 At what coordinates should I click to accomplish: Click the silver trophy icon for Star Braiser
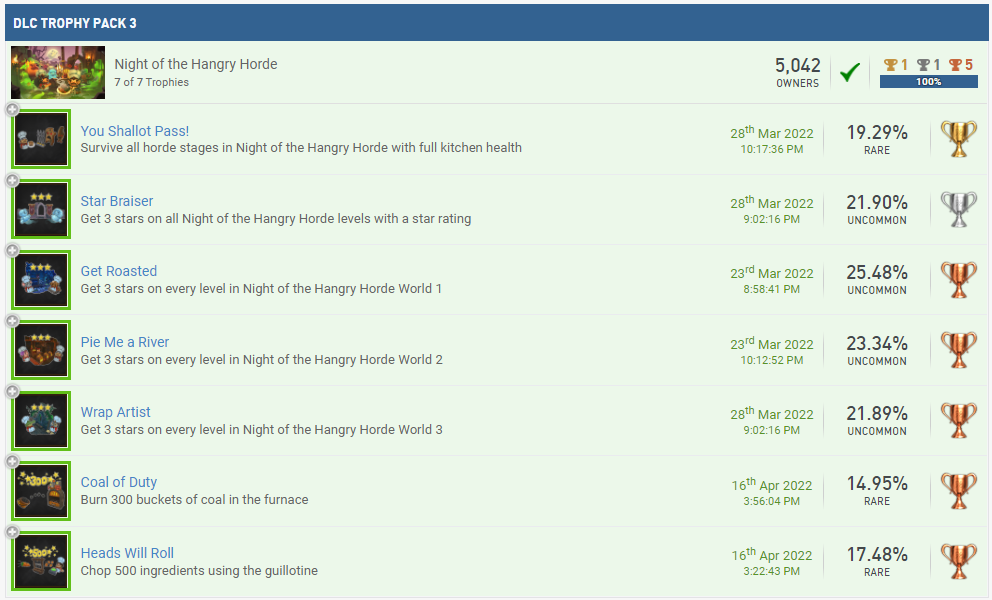(x=958, y=209)
